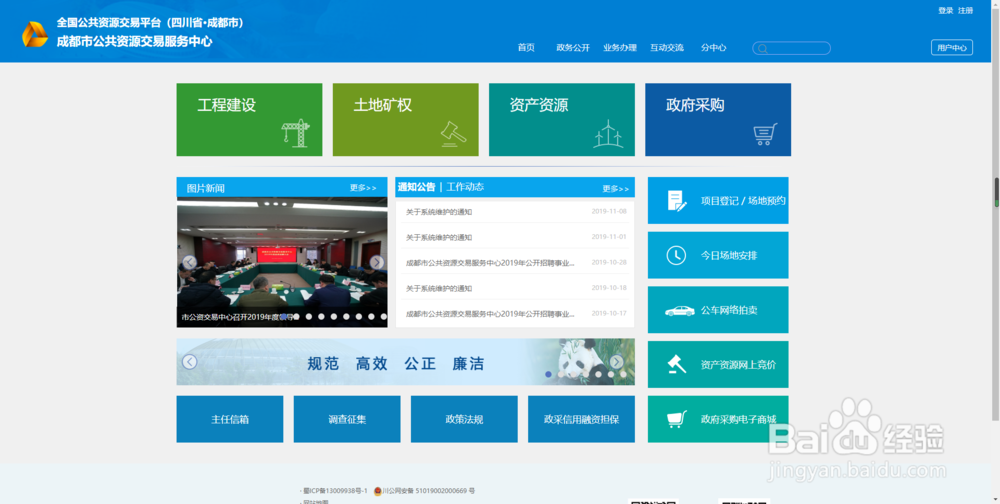Click the 规范 高效 公正 廉洁 banner
Screen dimensions: 1000x504
pos(406,362)
